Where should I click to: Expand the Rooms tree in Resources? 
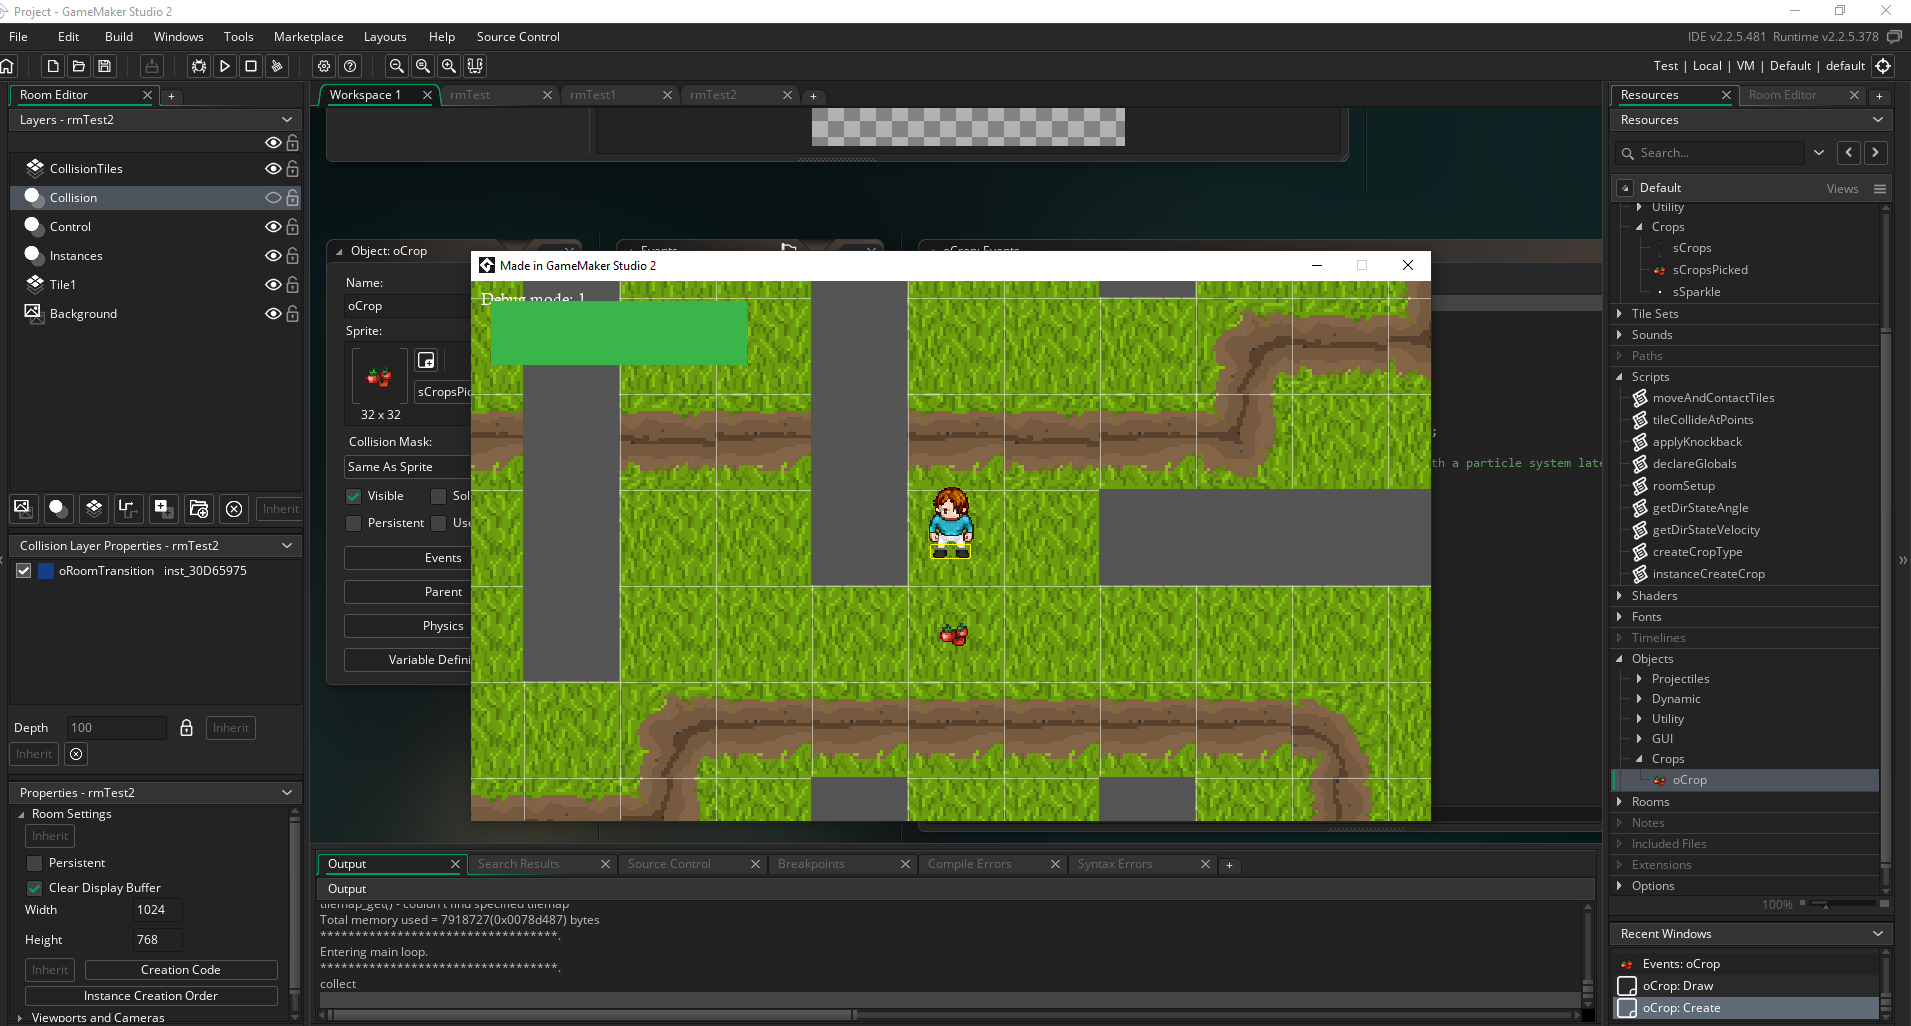pos(1620,802)
